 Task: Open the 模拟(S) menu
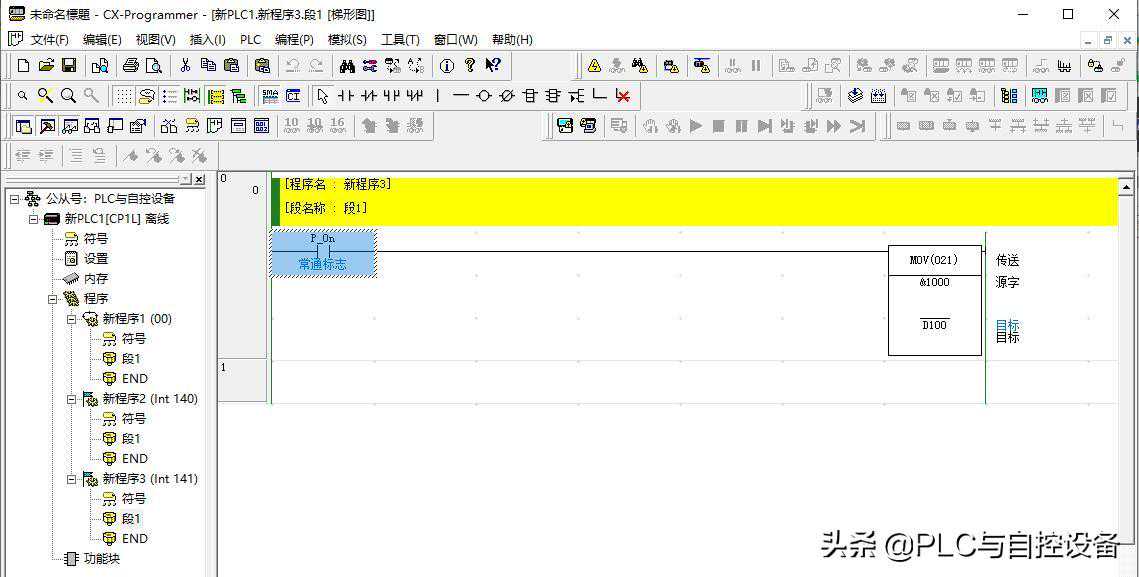coord(347,40)
